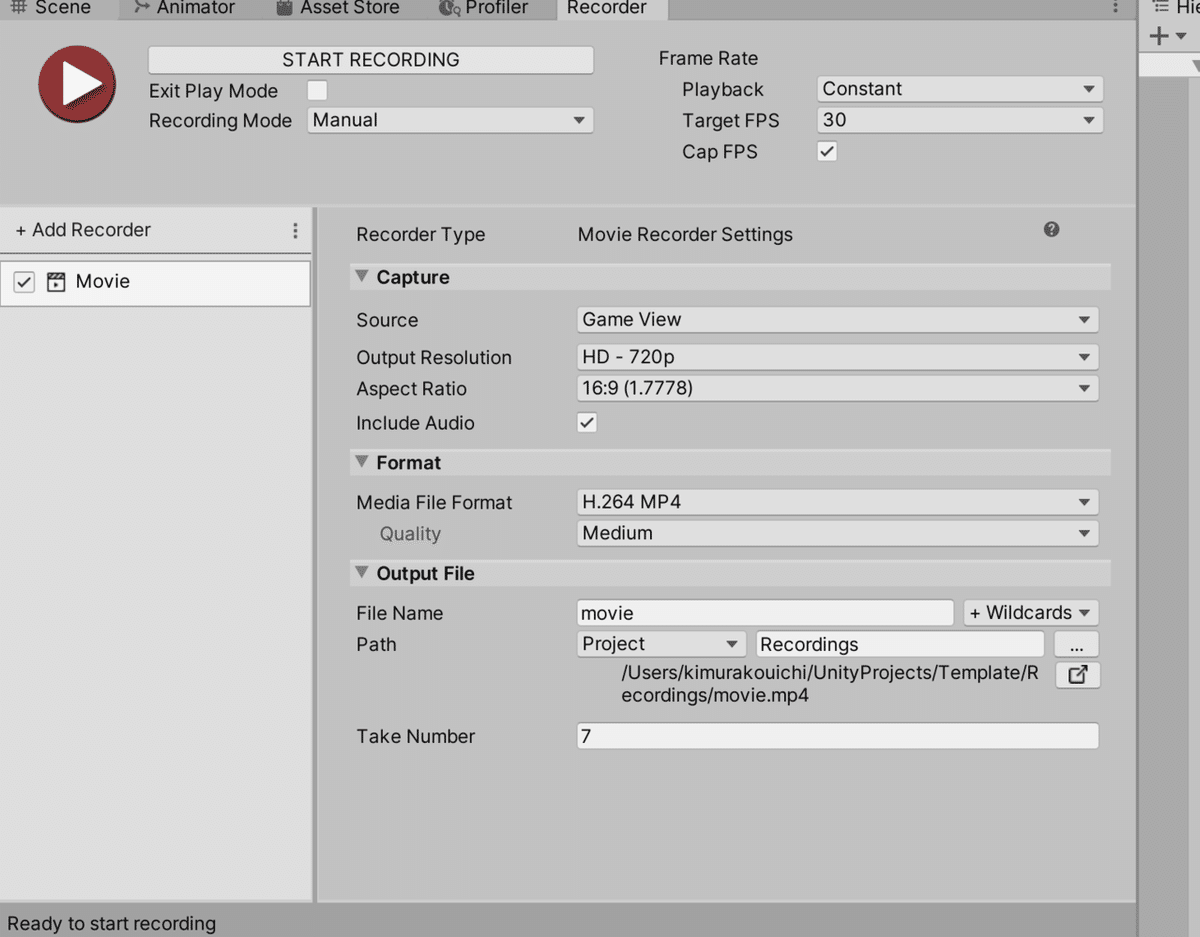Toggle the Exit Play Mode checkbox
The width and height of the screenshot is (1200, 937).
click(x=317, y=90)
